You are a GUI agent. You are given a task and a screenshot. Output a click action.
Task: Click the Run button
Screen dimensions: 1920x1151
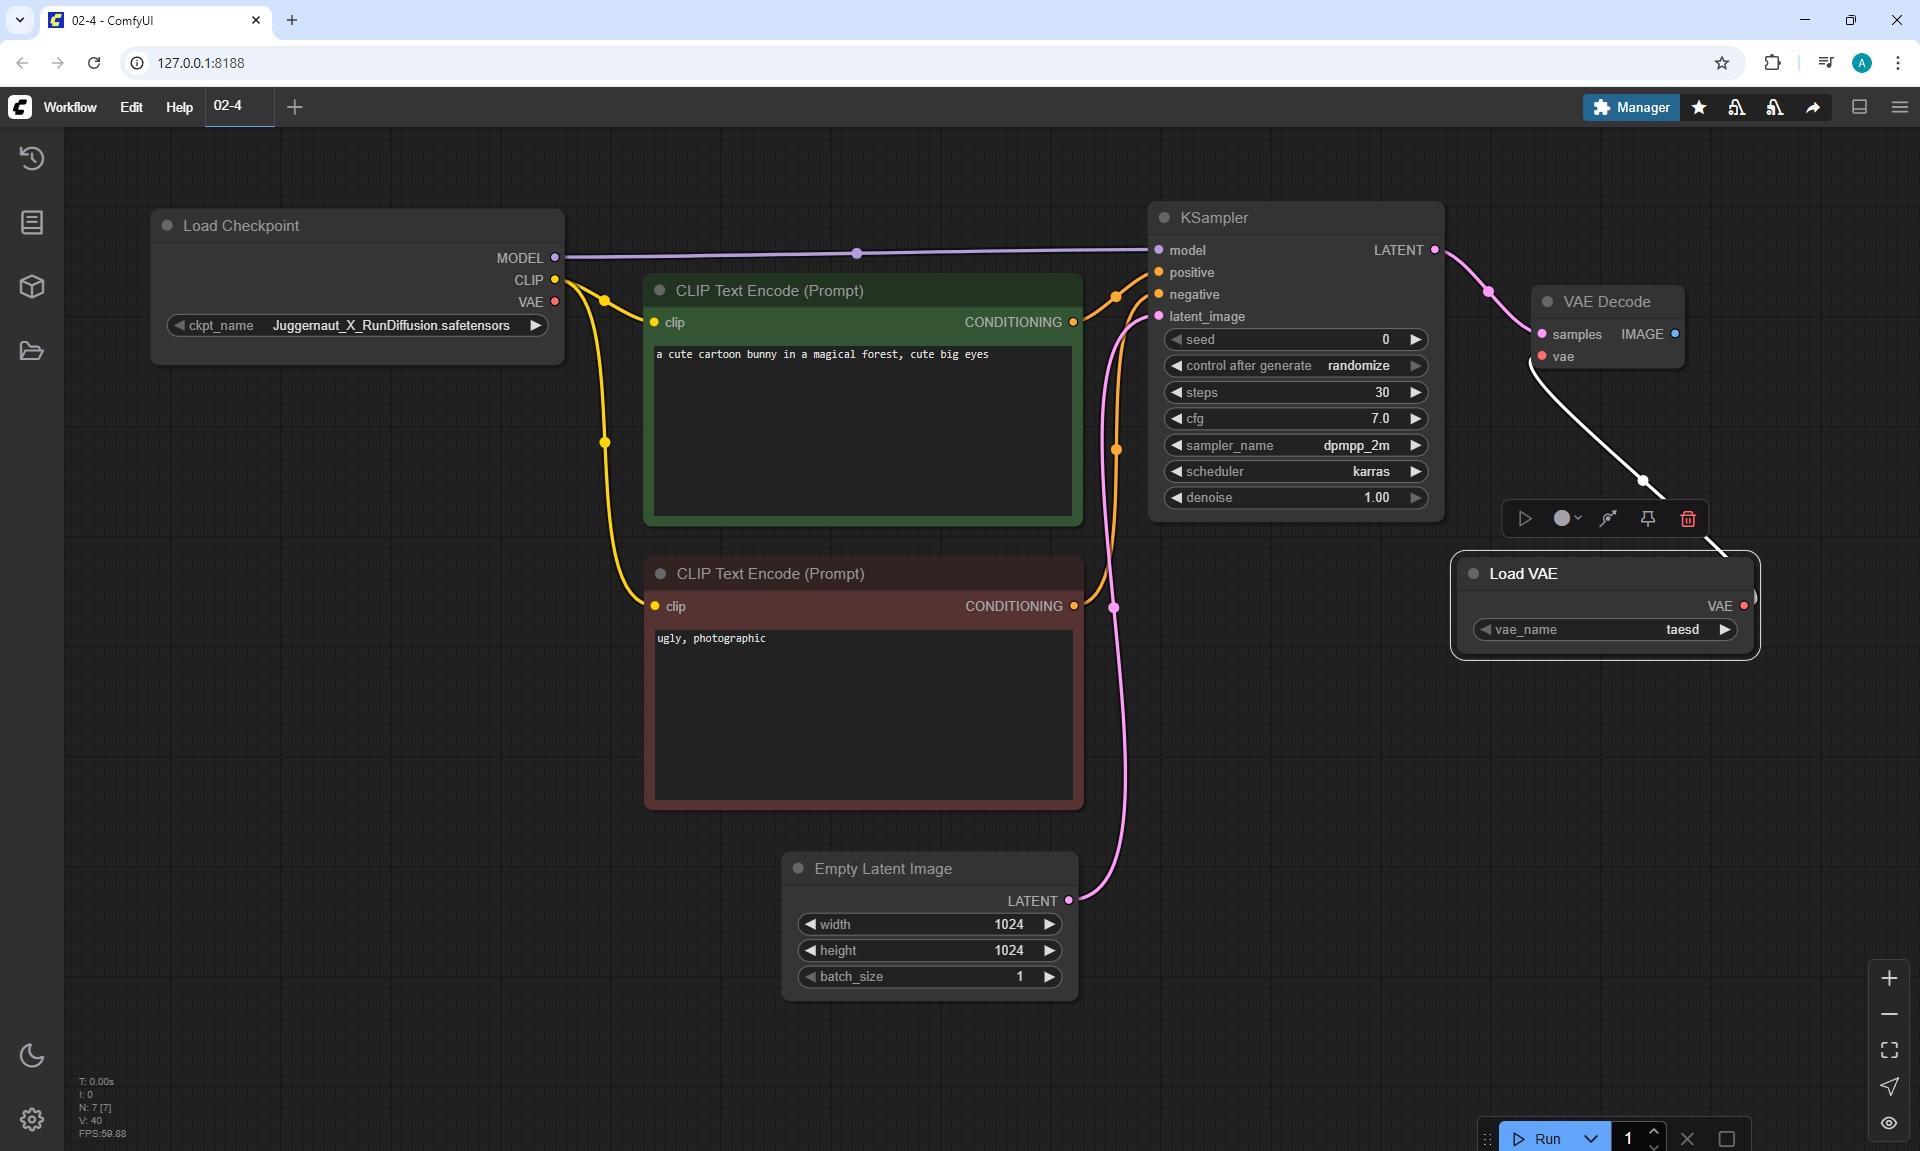[1538, 1138]
